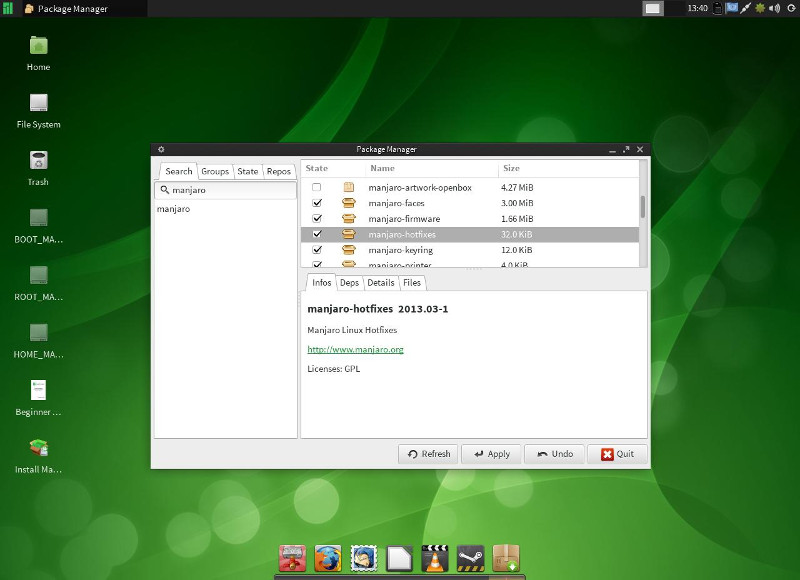
Task: Sort packages by the Name column header
Action: (382, 169)
